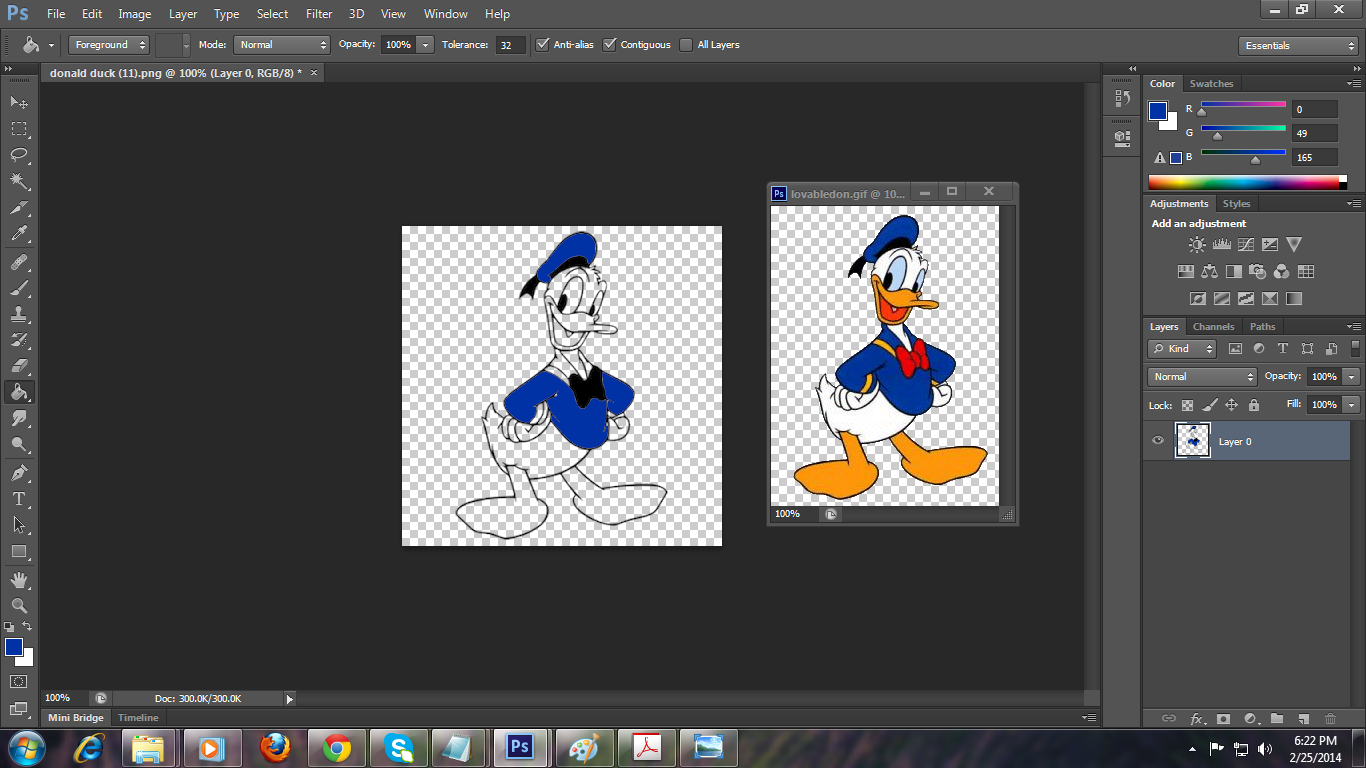Open the options bar Opacity slider arrow
The width and height of the screenshot is (1366, 768).
(425, 44)
